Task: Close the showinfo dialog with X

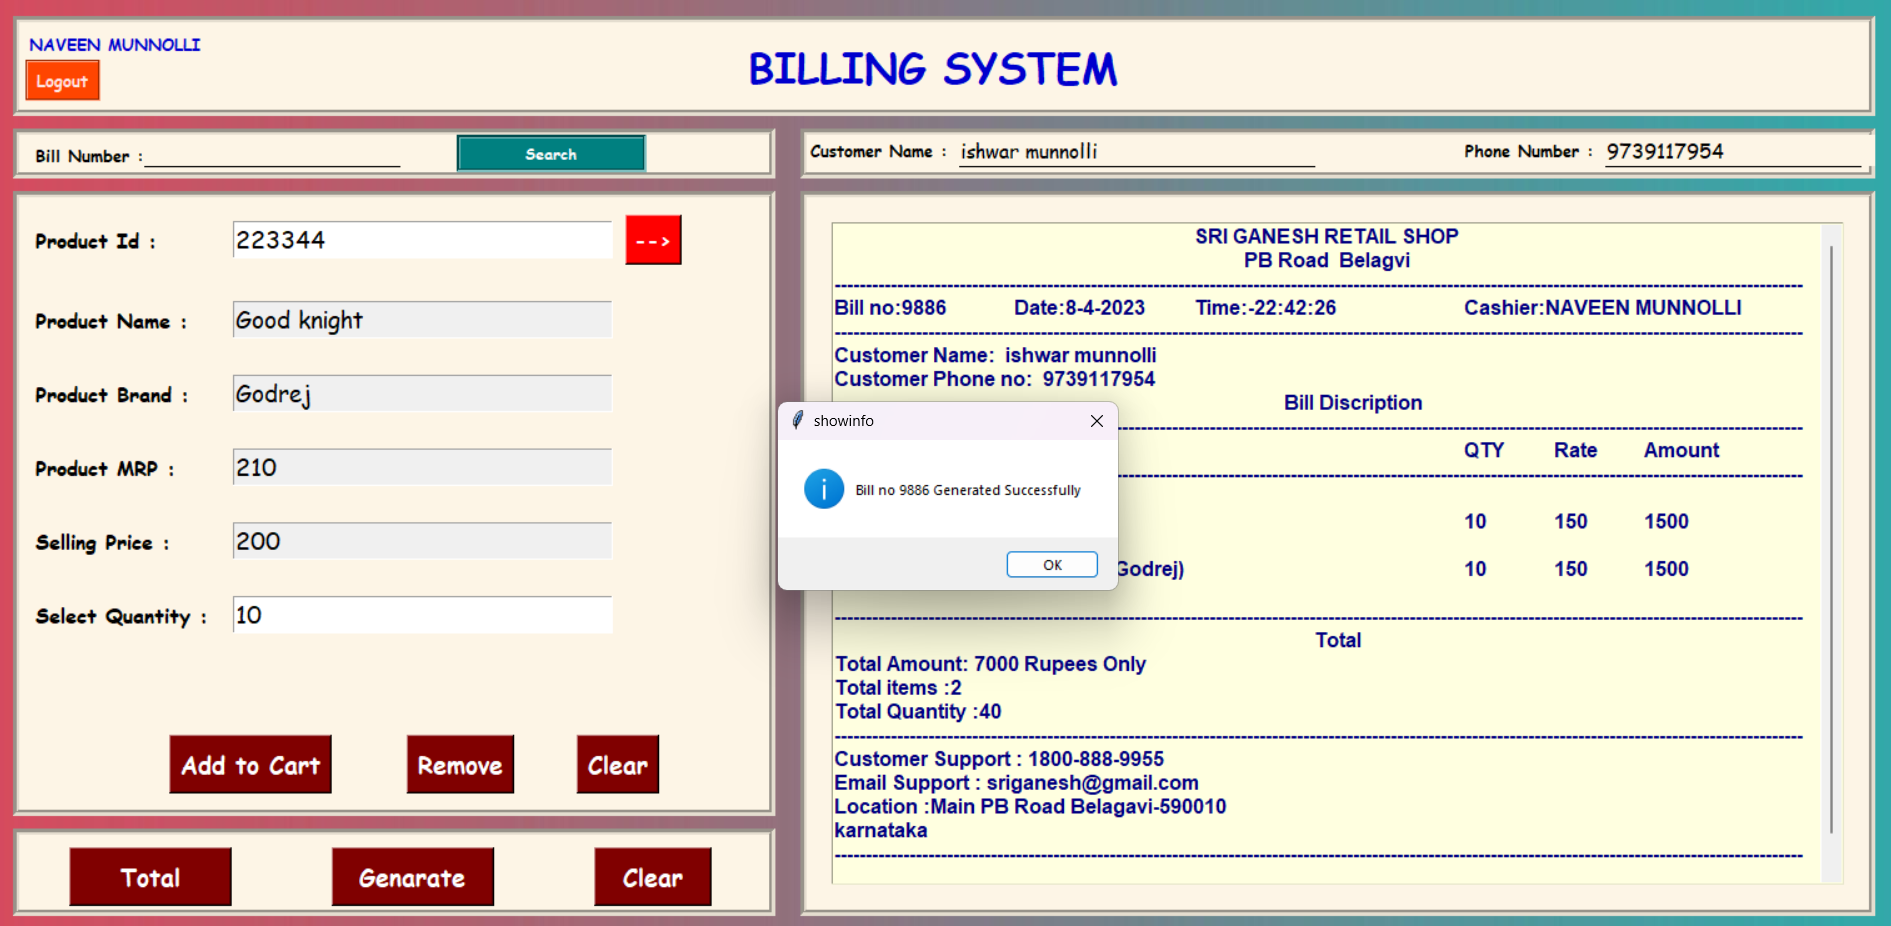Action: click(x=1096, y=421)
